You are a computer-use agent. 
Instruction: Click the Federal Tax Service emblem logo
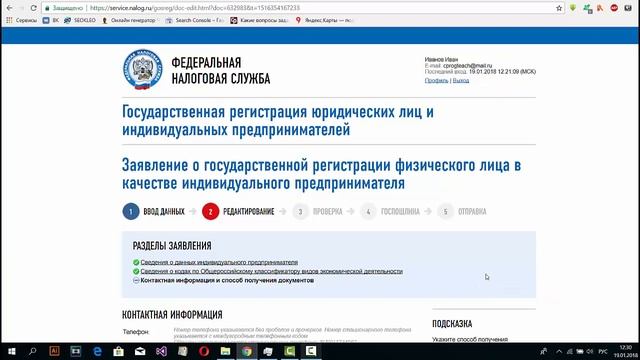142,70
